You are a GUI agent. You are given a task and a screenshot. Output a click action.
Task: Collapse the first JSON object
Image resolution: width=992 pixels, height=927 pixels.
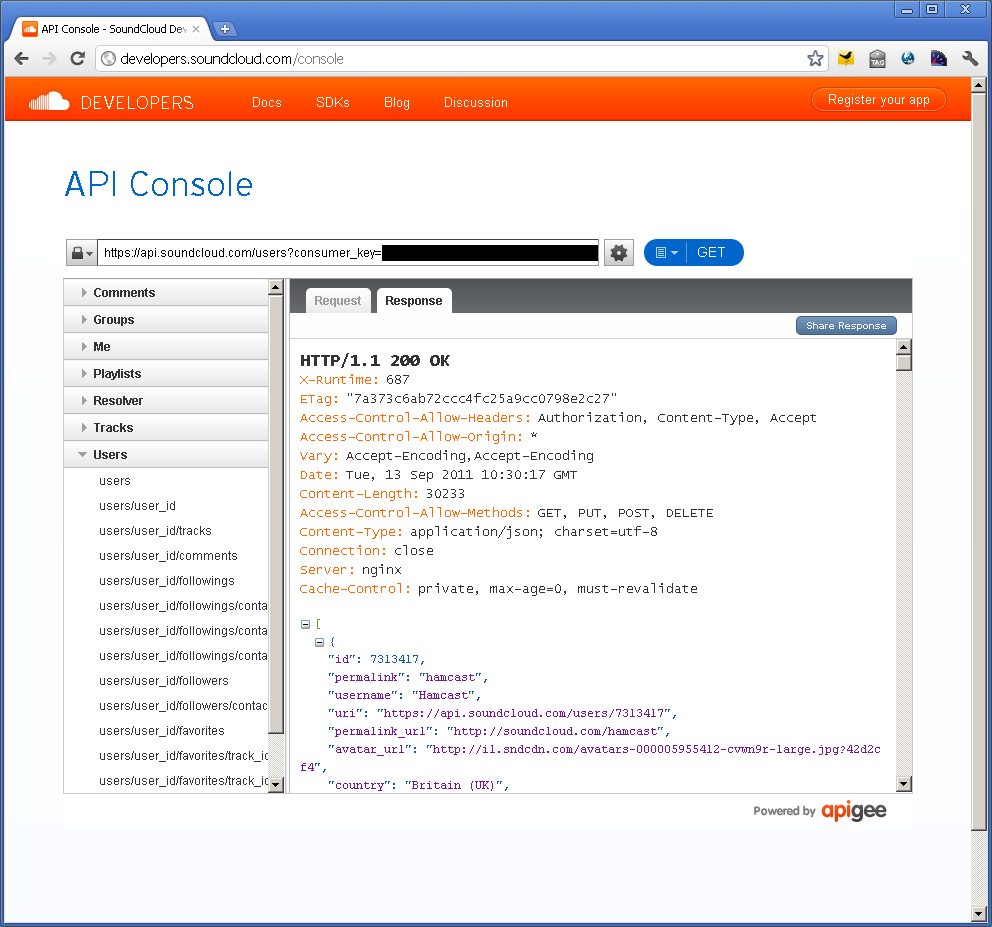pyautogui.click(x=319, y=642)
